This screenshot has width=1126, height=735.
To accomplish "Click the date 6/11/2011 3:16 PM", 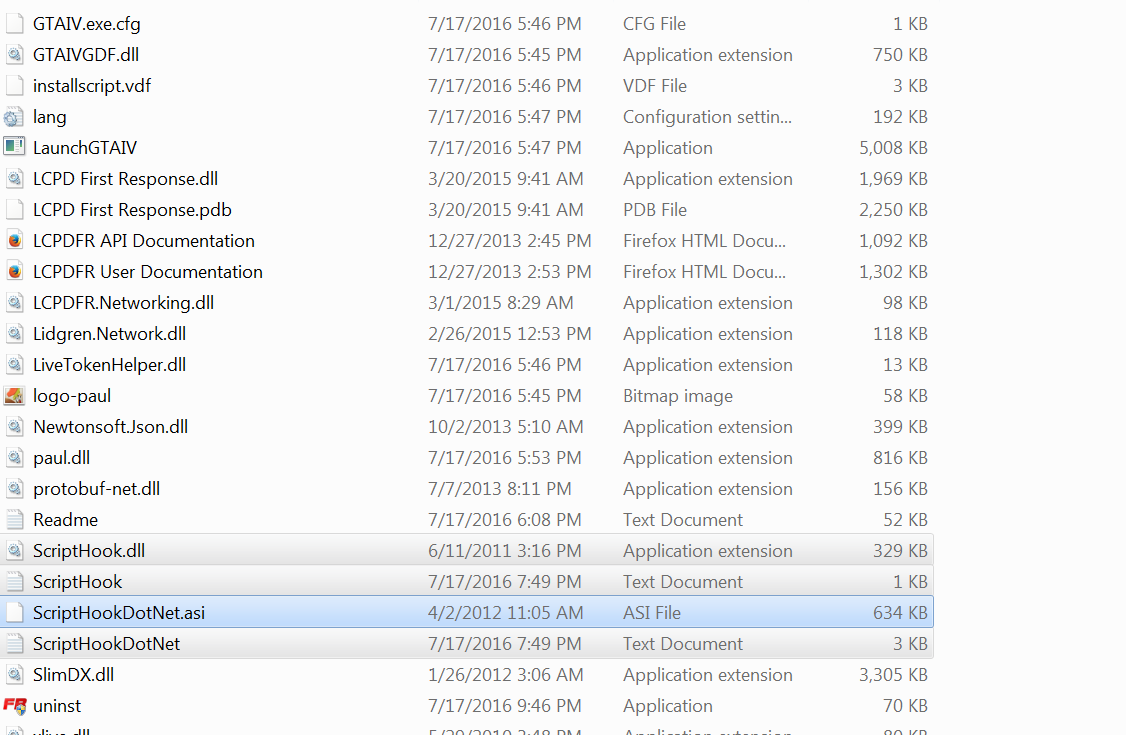I will (504, 551).
